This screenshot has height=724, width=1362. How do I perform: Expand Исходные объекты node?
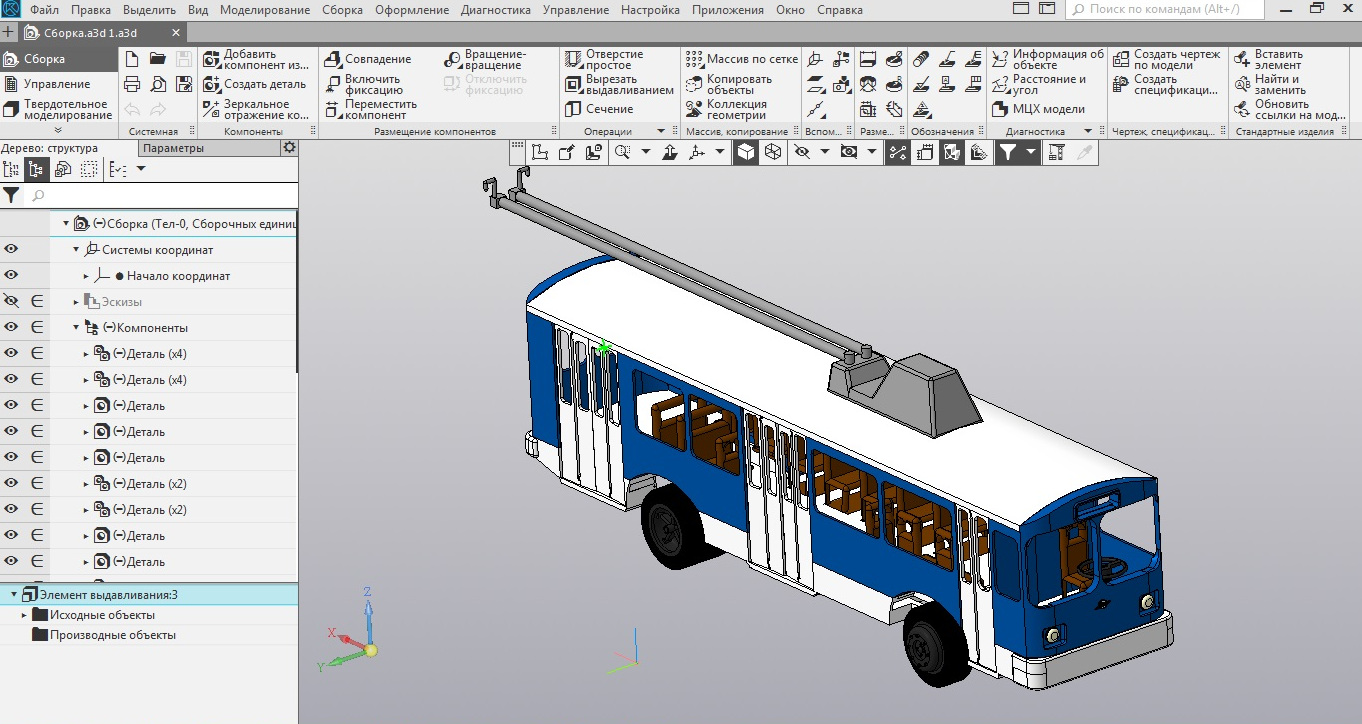(24, 615)
